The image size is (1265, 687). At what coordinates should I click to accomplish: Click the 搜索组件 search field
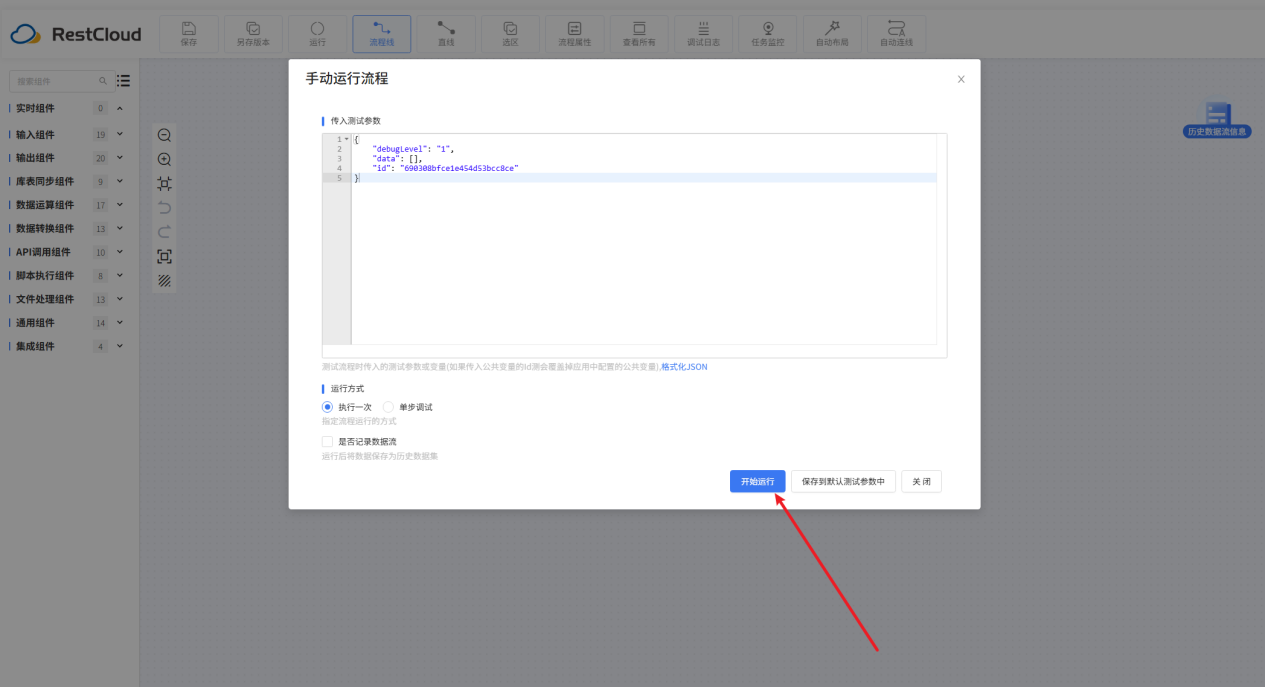point(60,81)
